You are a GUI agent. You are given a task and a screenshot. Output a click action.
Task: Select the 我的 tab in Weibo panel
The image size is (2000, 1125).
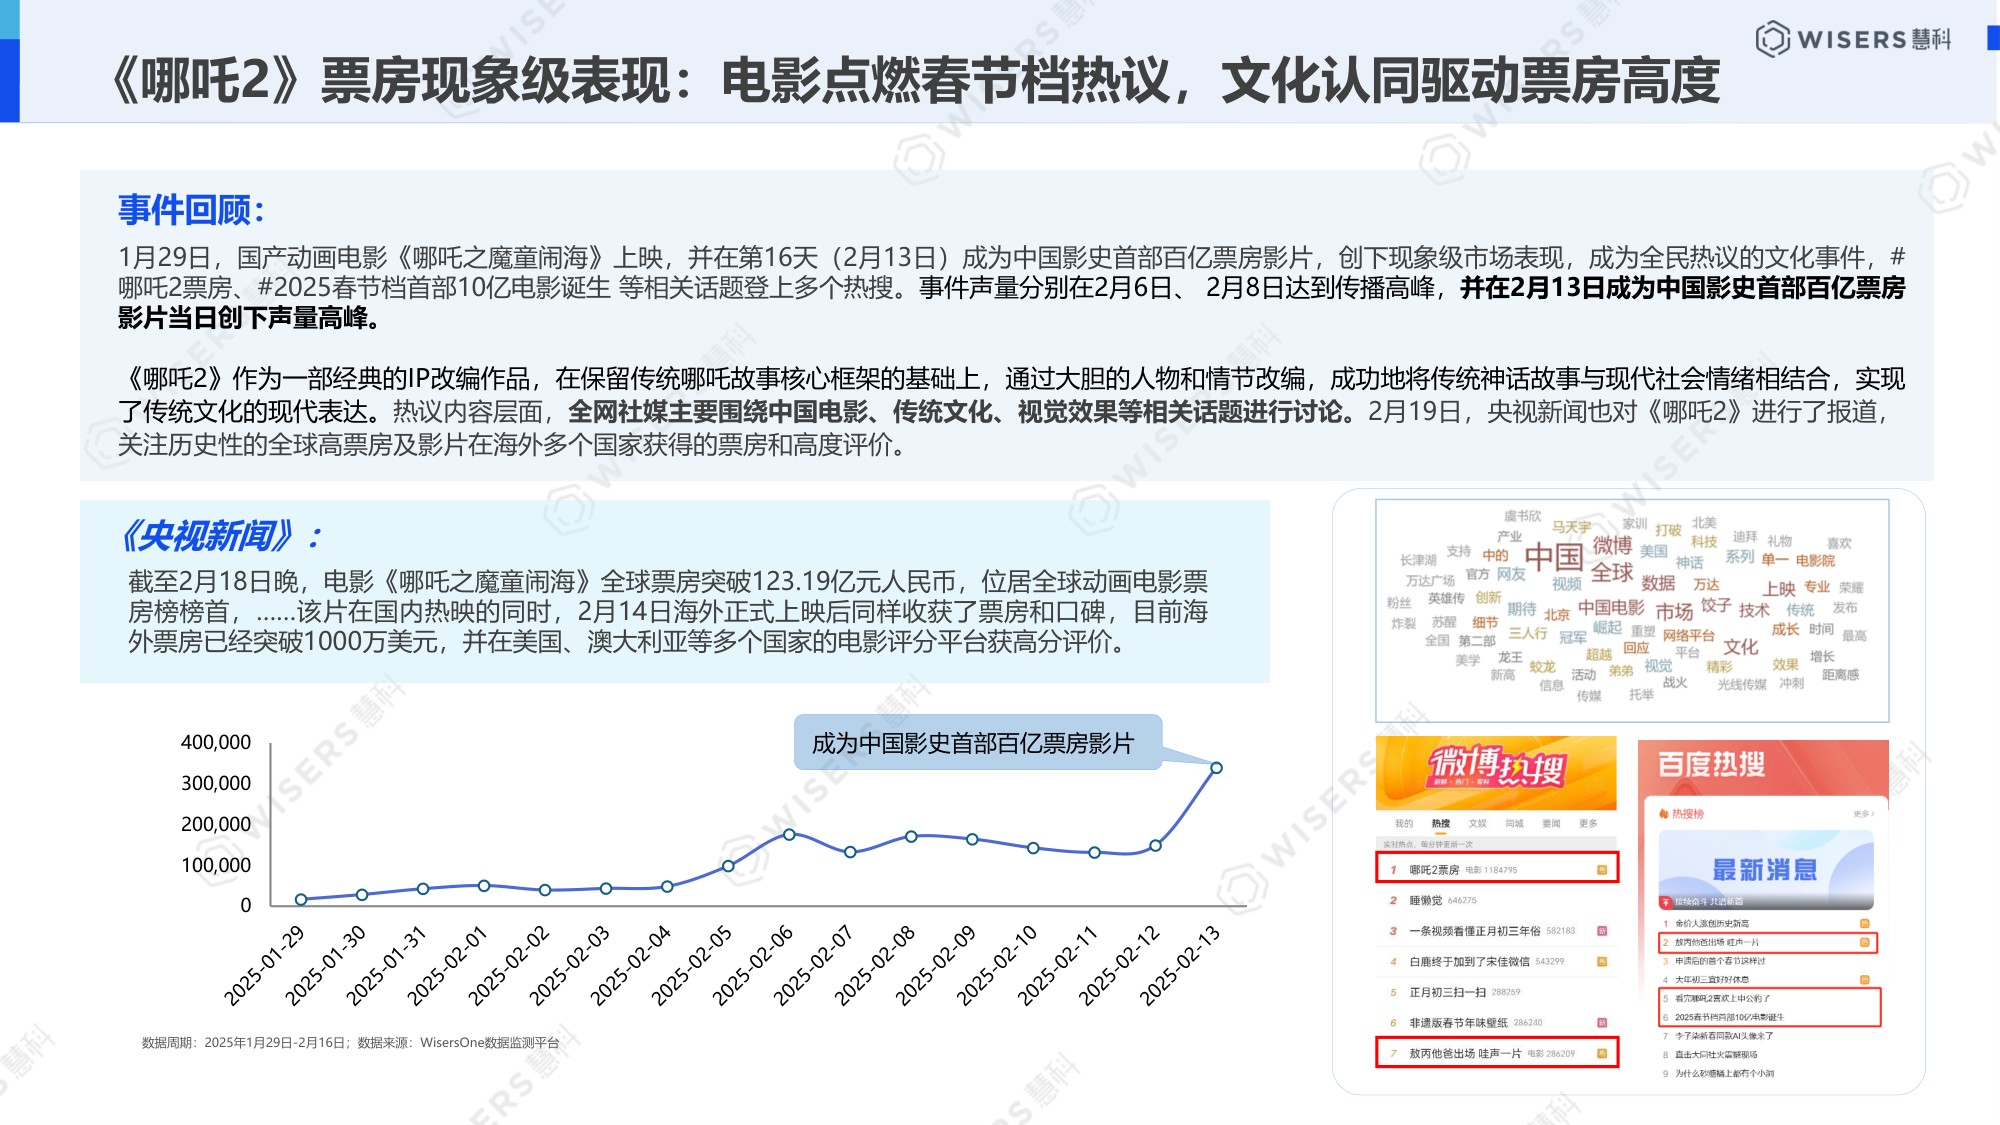pos(1404,824)
